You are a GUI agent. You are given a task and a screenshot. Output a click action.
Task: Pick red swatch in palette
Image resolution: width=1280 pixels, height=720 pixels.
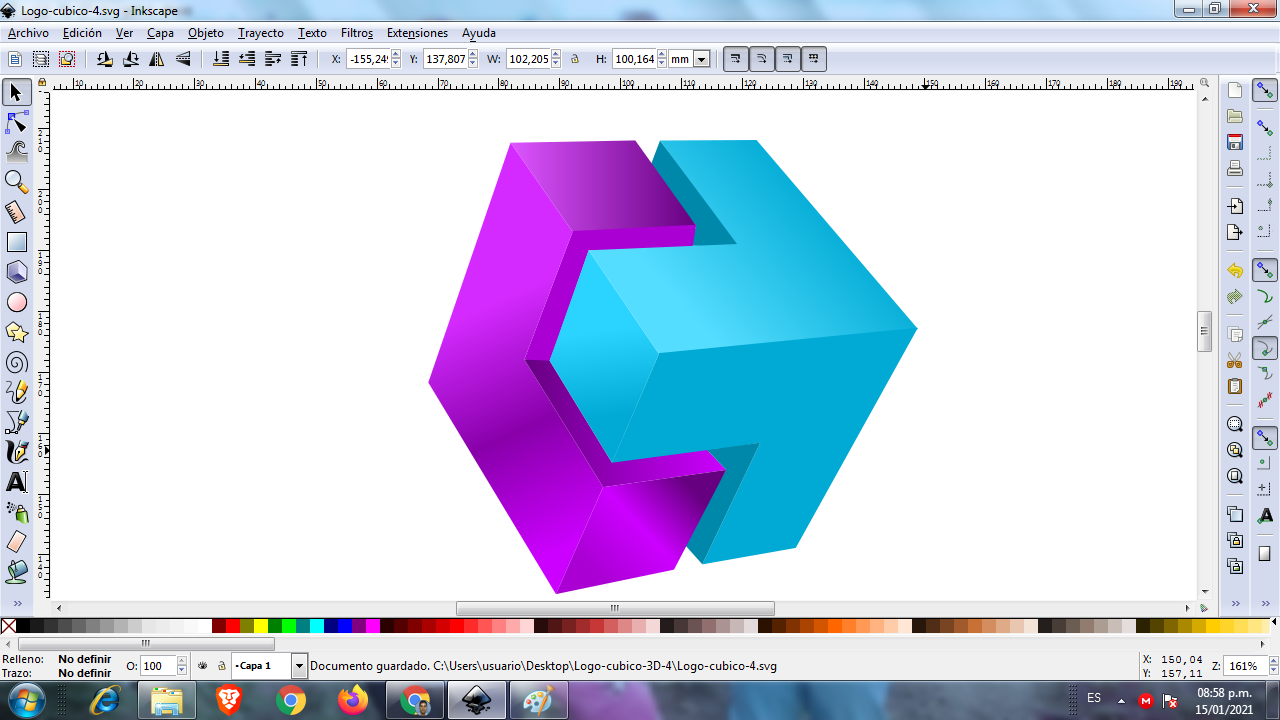(x=233, y=626)
